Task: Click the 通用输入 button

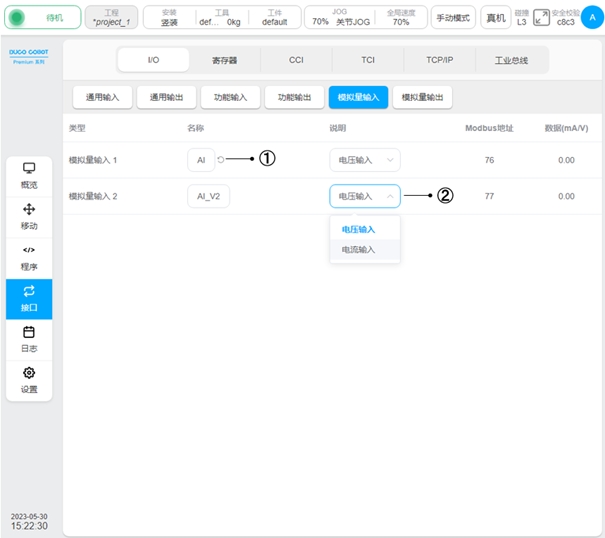Action: [x=103, y=97]
